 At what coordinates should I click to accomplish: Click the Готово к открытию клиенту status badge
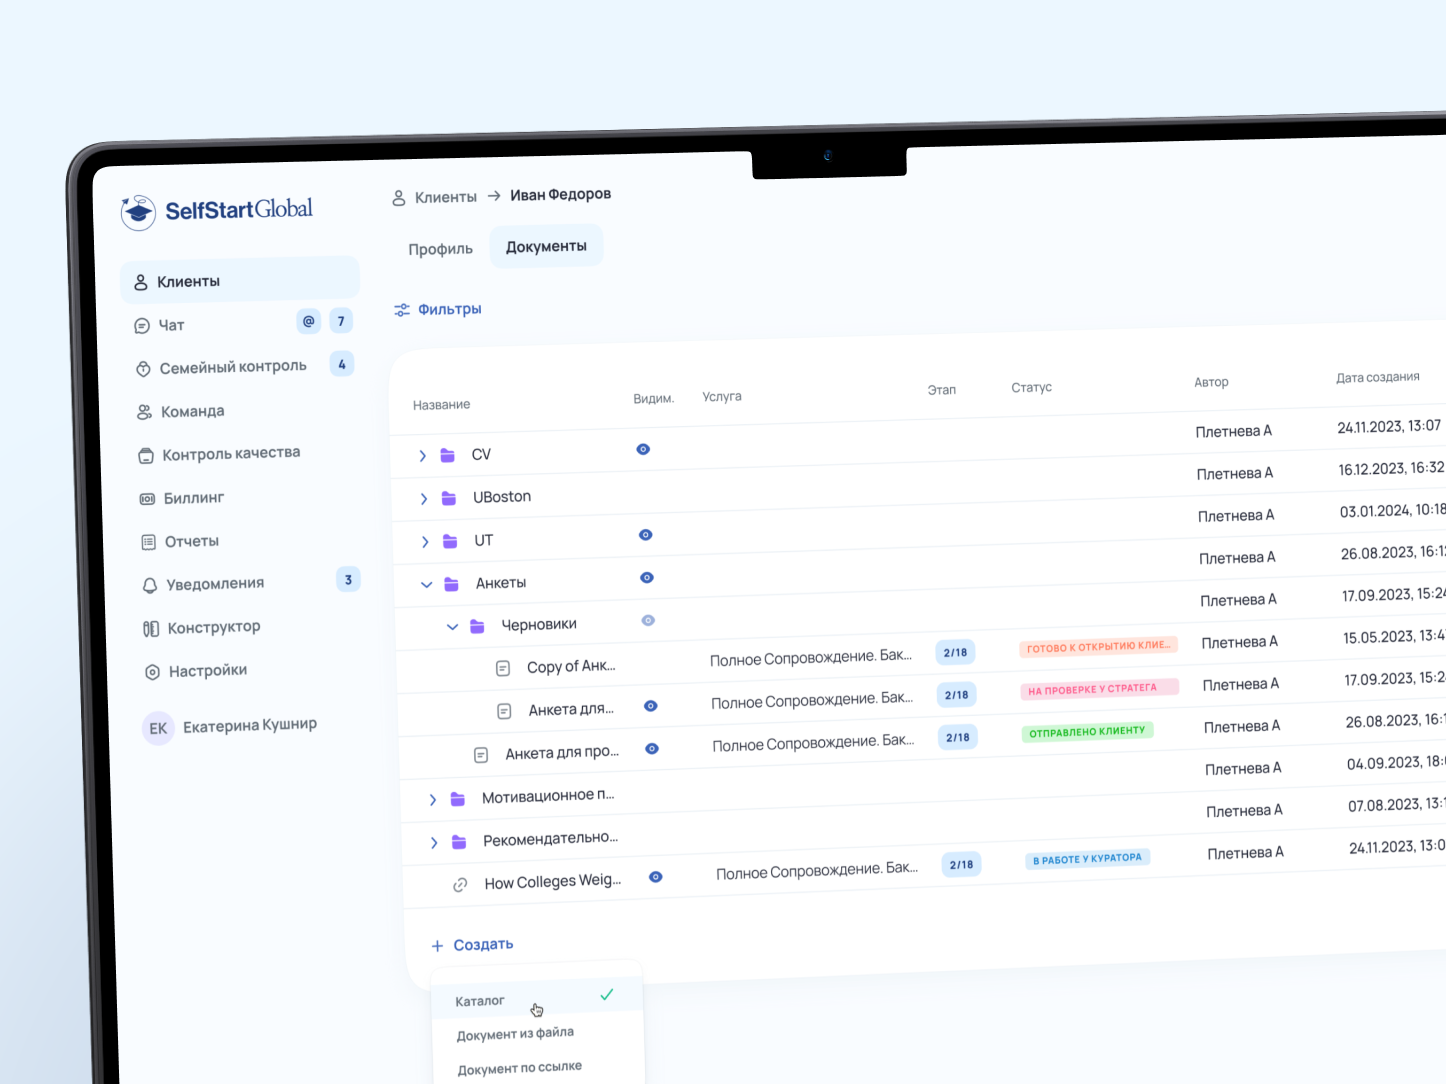(1098, 647)
